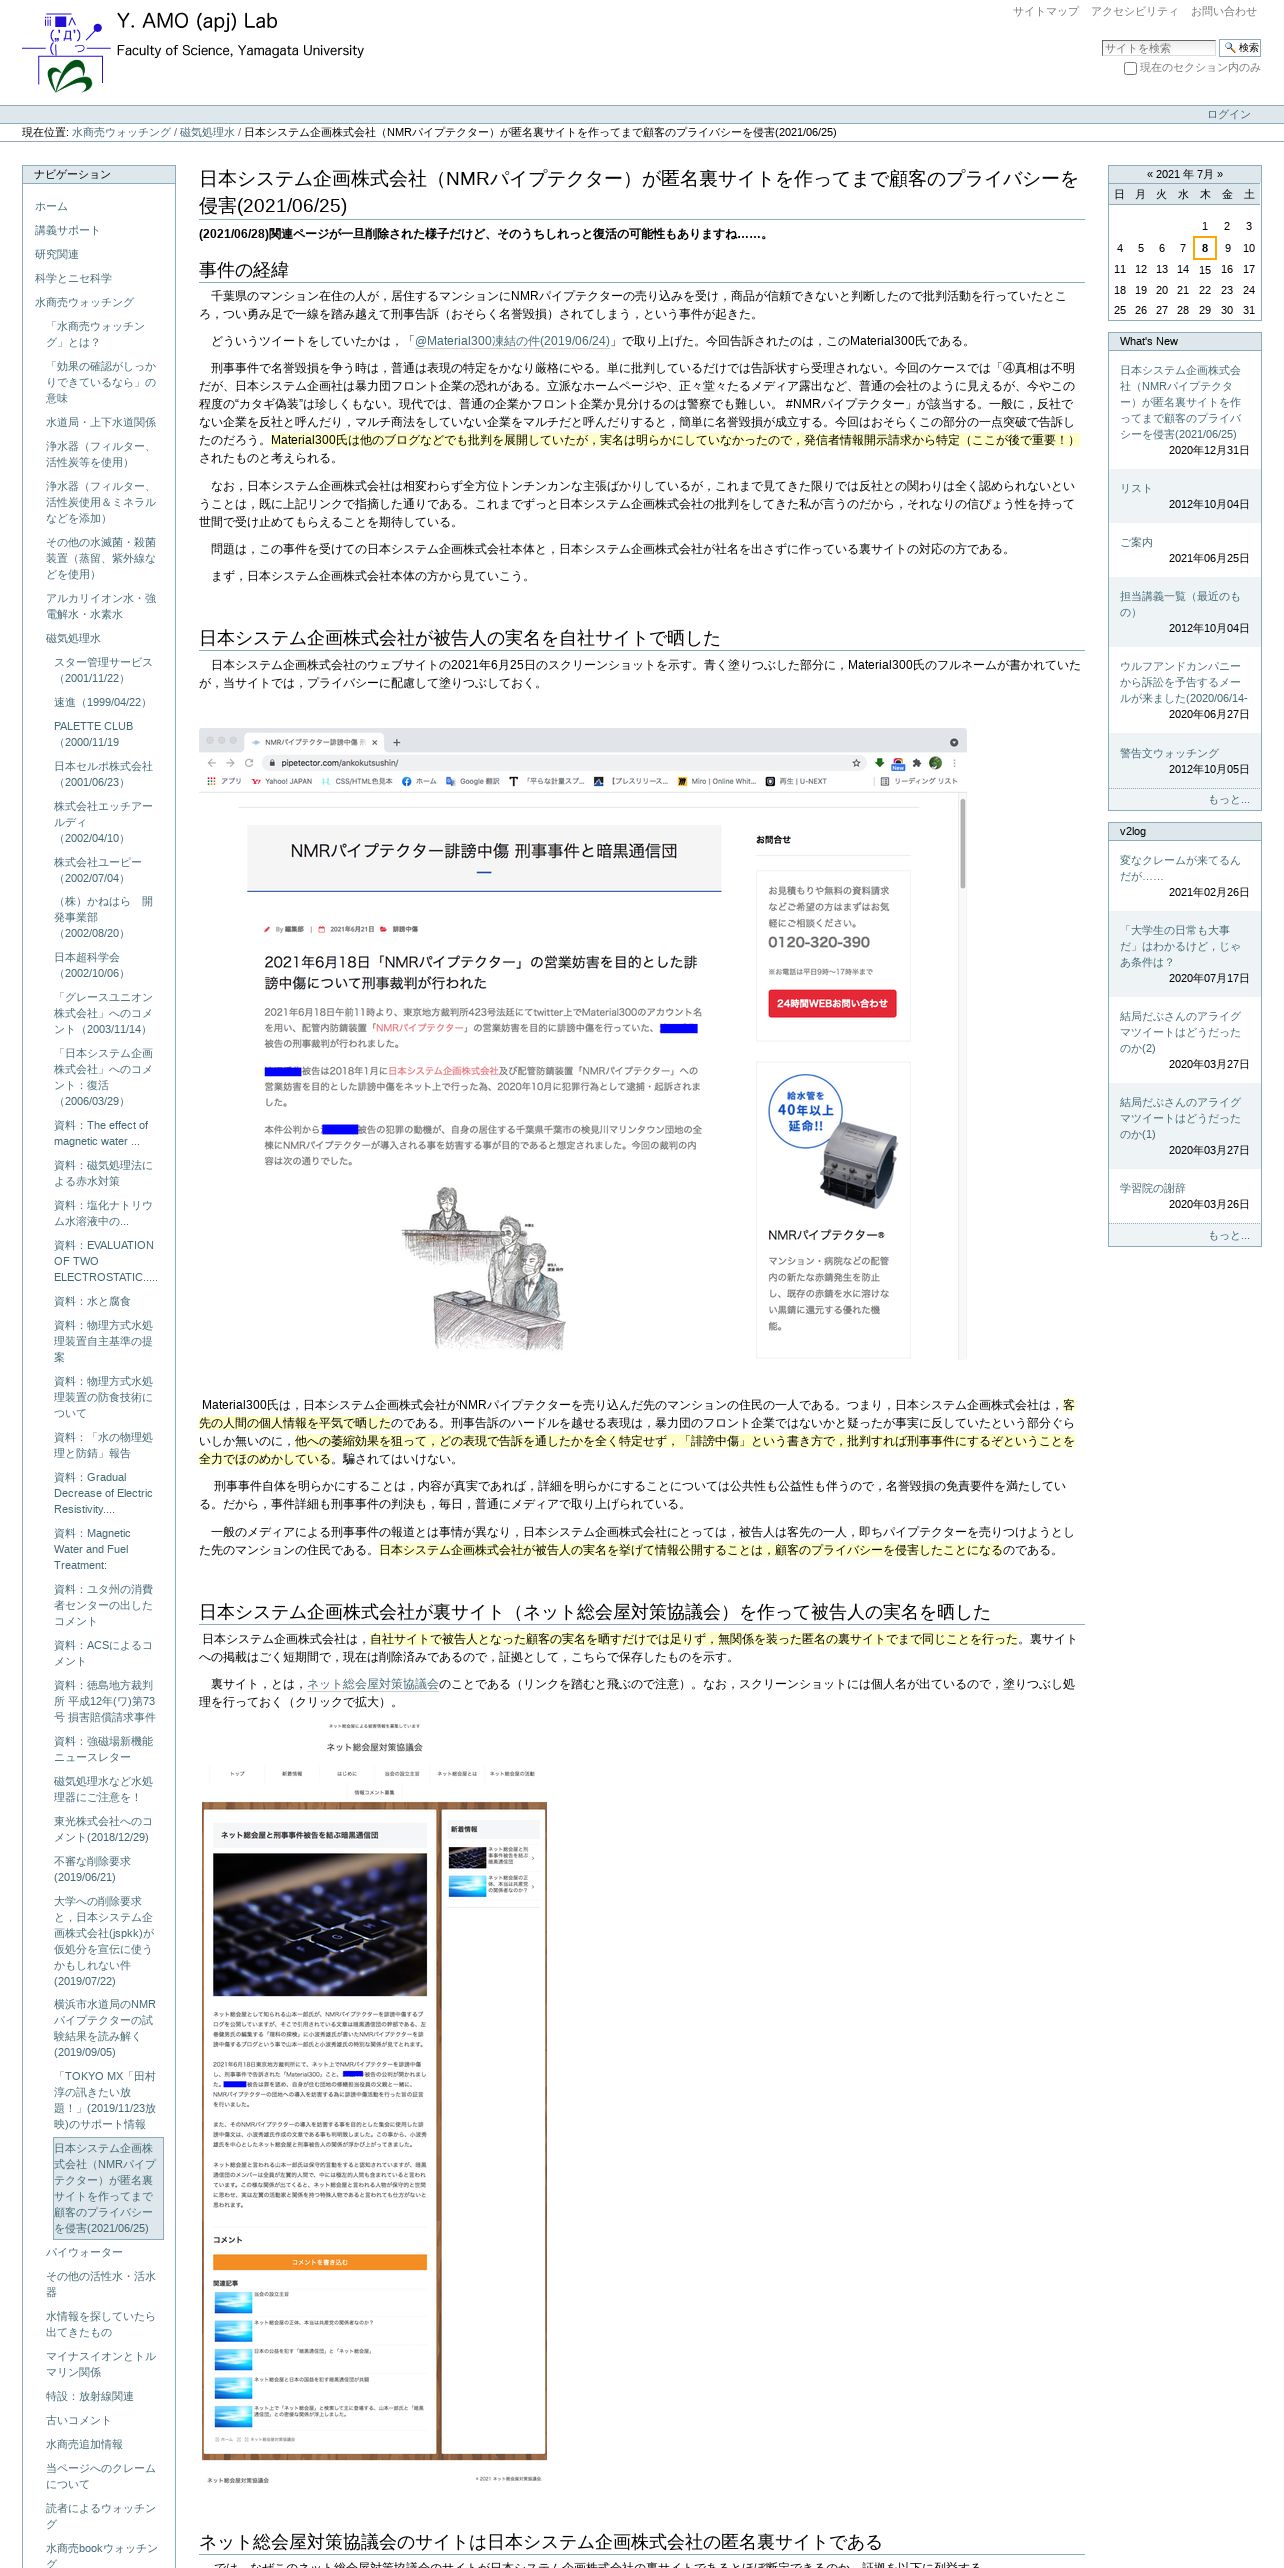Open ウルフアンドカンパニー What's New entry

[1183, 683]
